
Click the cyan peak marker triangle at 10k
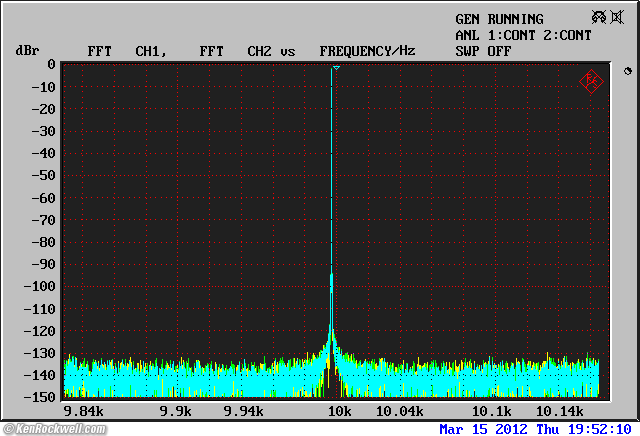(x=336, y=67)
